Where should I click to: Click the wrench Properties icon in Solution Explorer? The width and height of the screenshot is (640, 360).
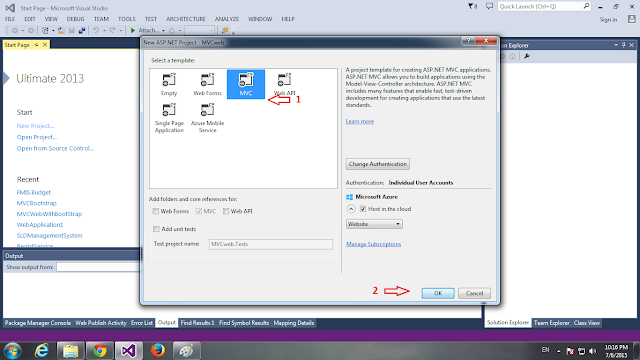tap(527, 56)
